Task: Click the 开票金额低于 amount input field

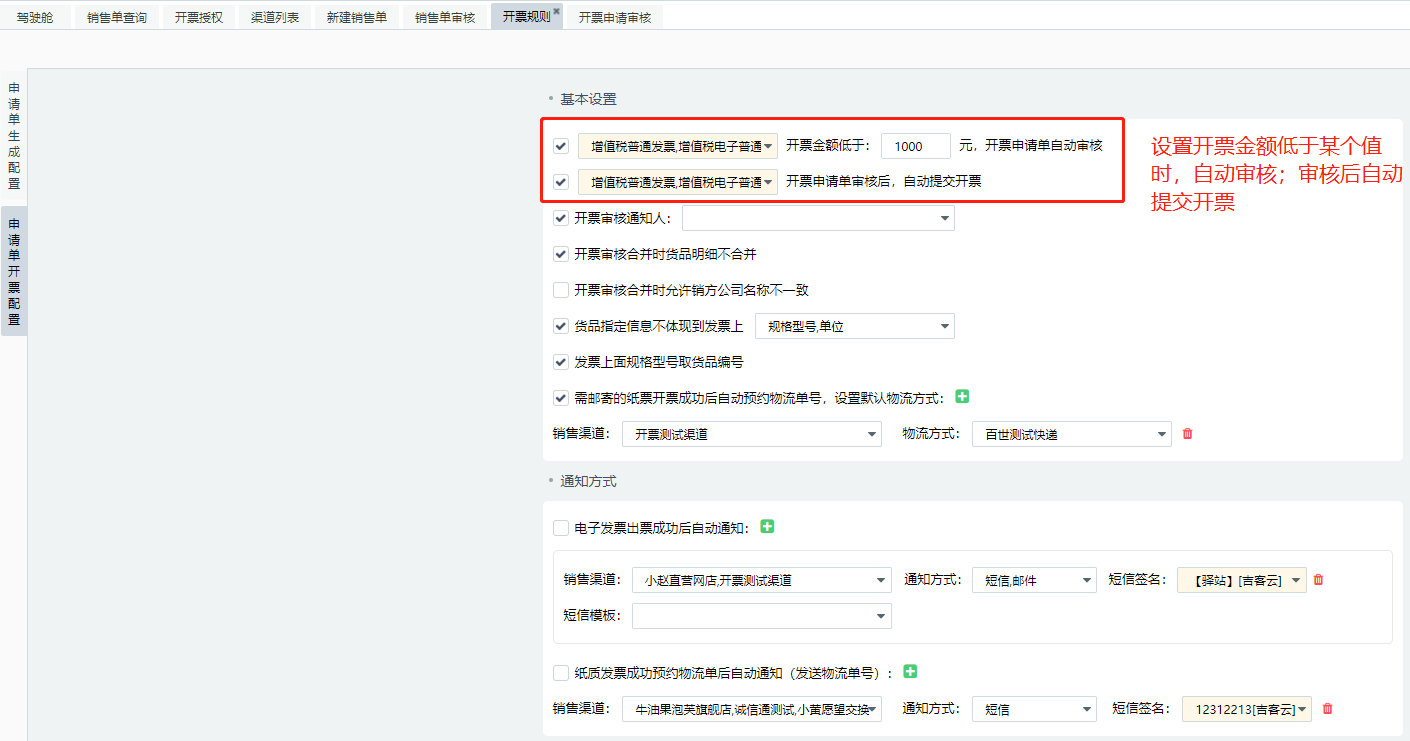Action: click(915, 146)
